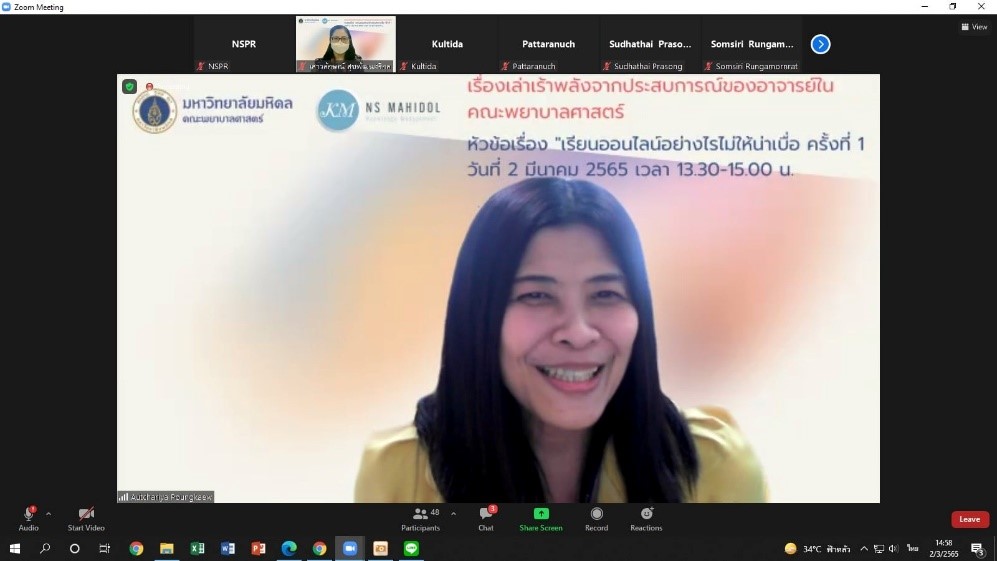Viewport: 997px width, 561px height.
Task: Open the clock showing 14:58
Action: click(x=944, y=548)
